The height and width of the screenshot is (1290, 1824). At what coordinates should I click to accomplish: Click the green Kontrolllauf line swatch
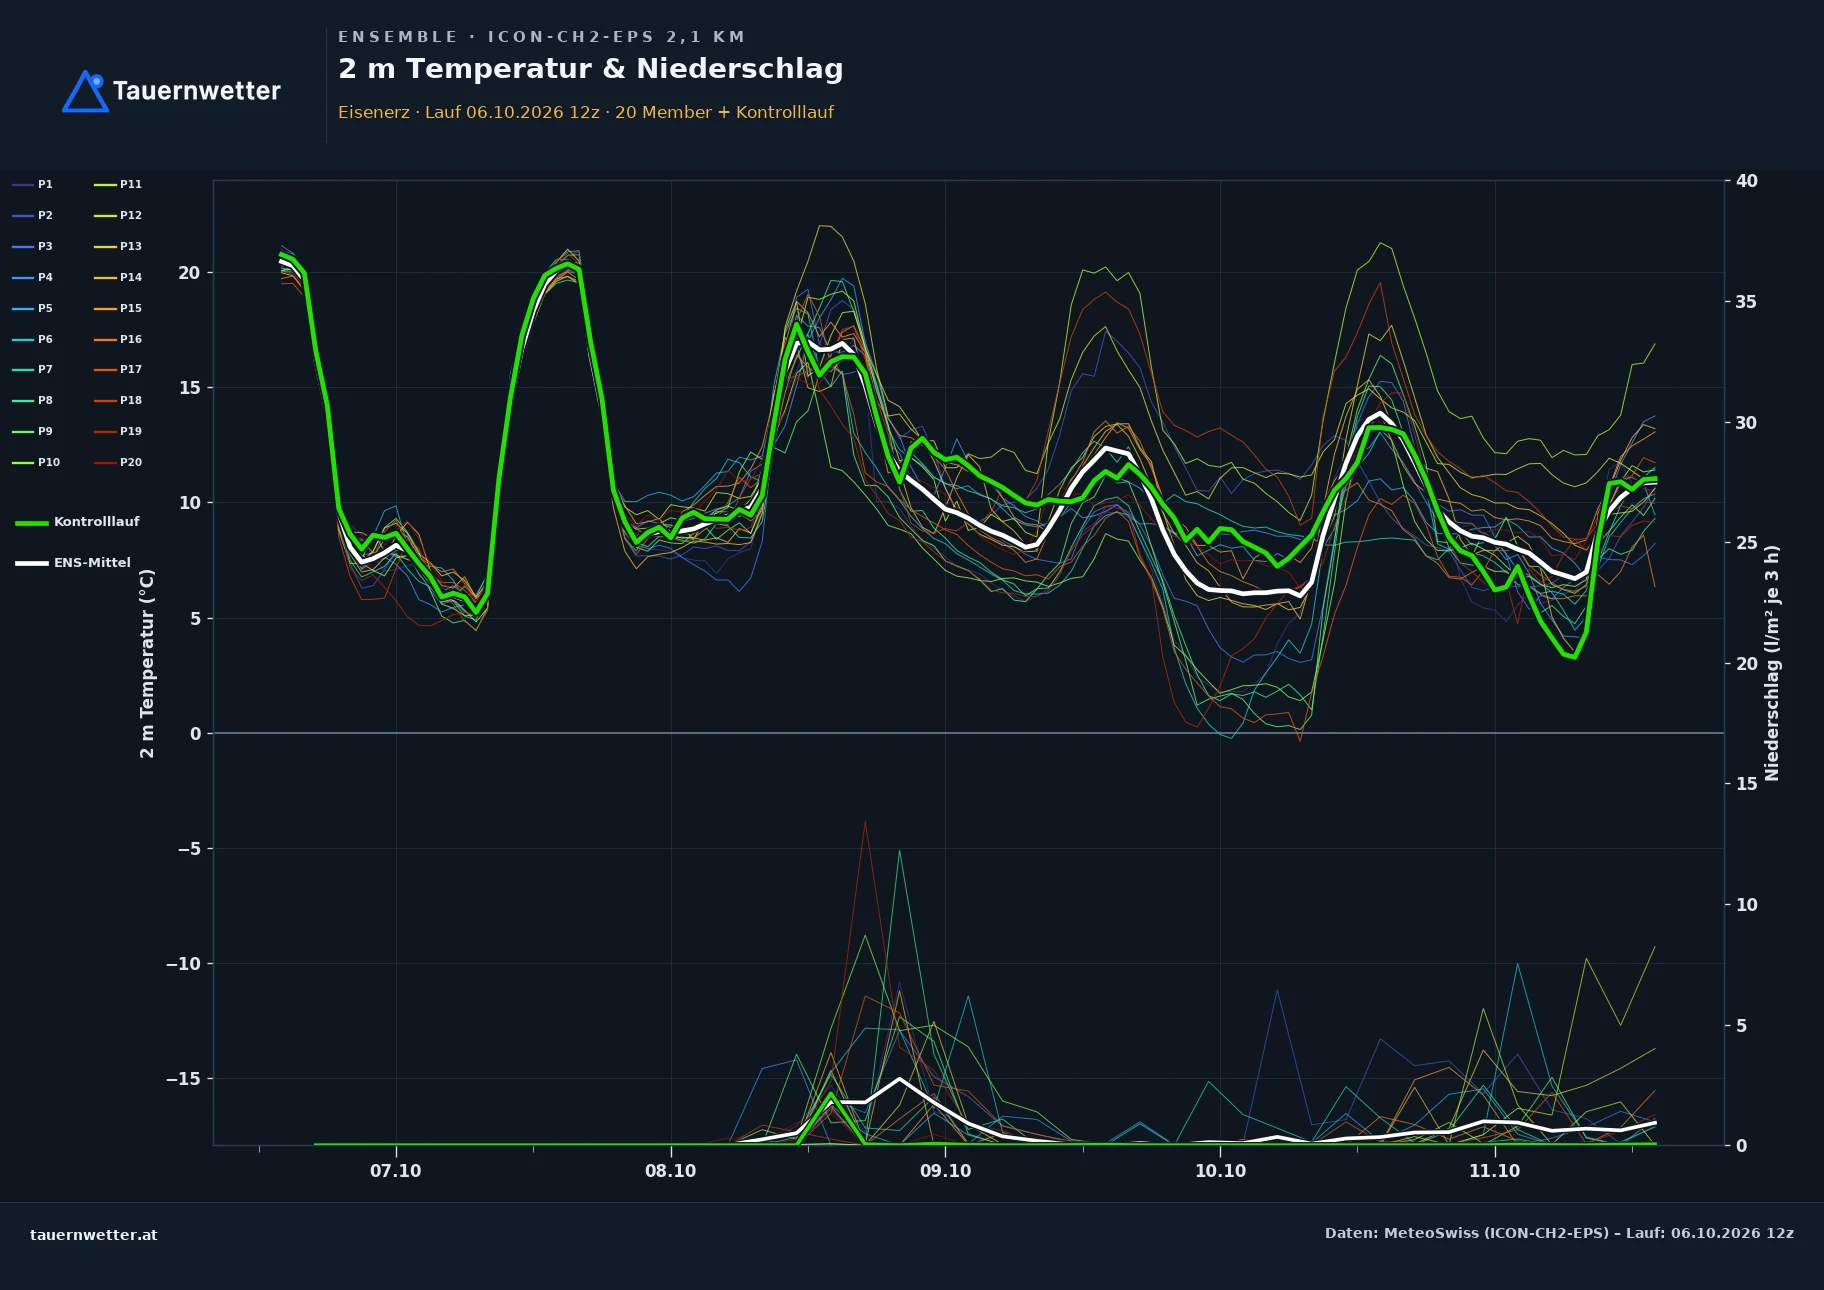[x=32, y=523]
